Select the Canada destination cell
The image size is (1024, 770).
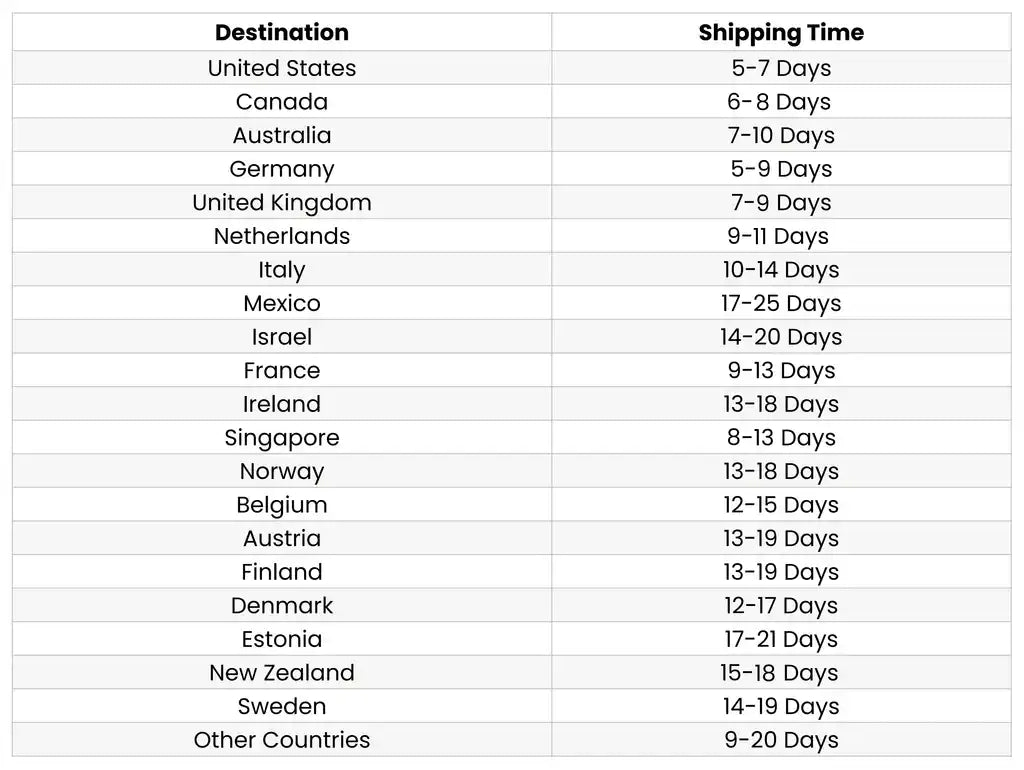point(282,102)
